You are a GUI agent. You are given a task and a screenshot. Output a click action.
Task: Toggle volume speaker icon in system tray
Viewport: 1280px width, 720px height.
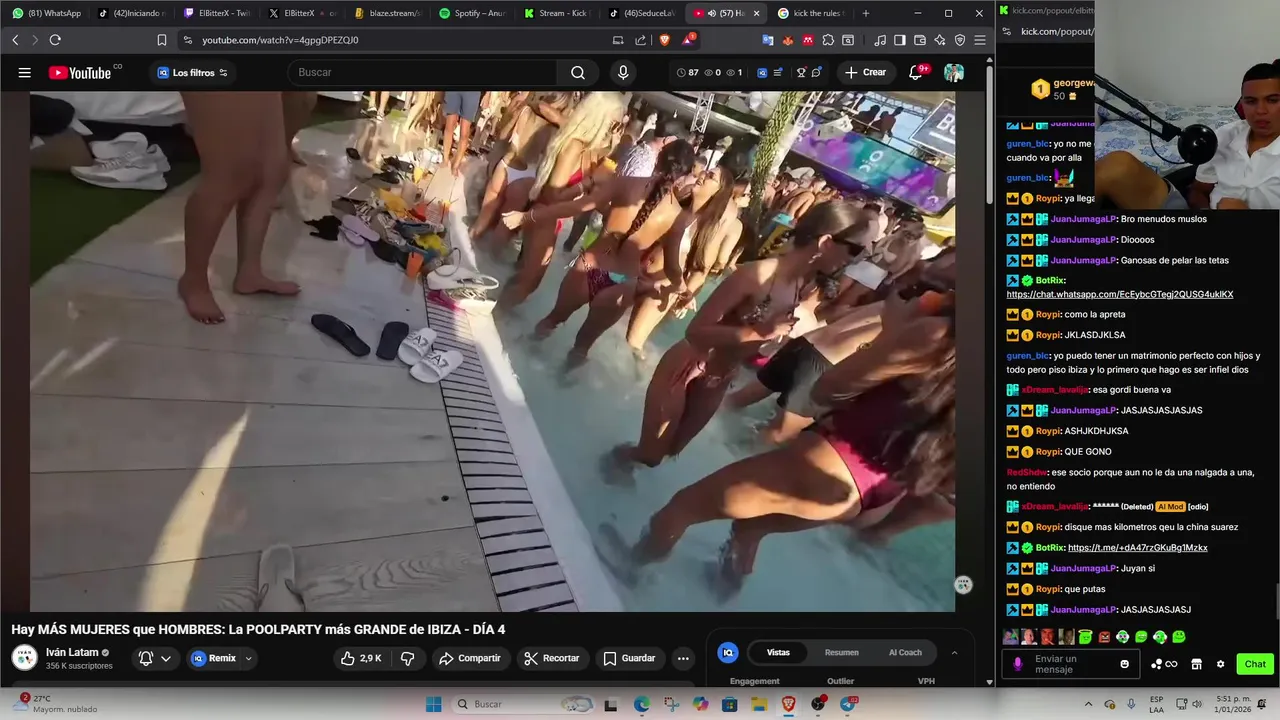(x=1199, y=704)
